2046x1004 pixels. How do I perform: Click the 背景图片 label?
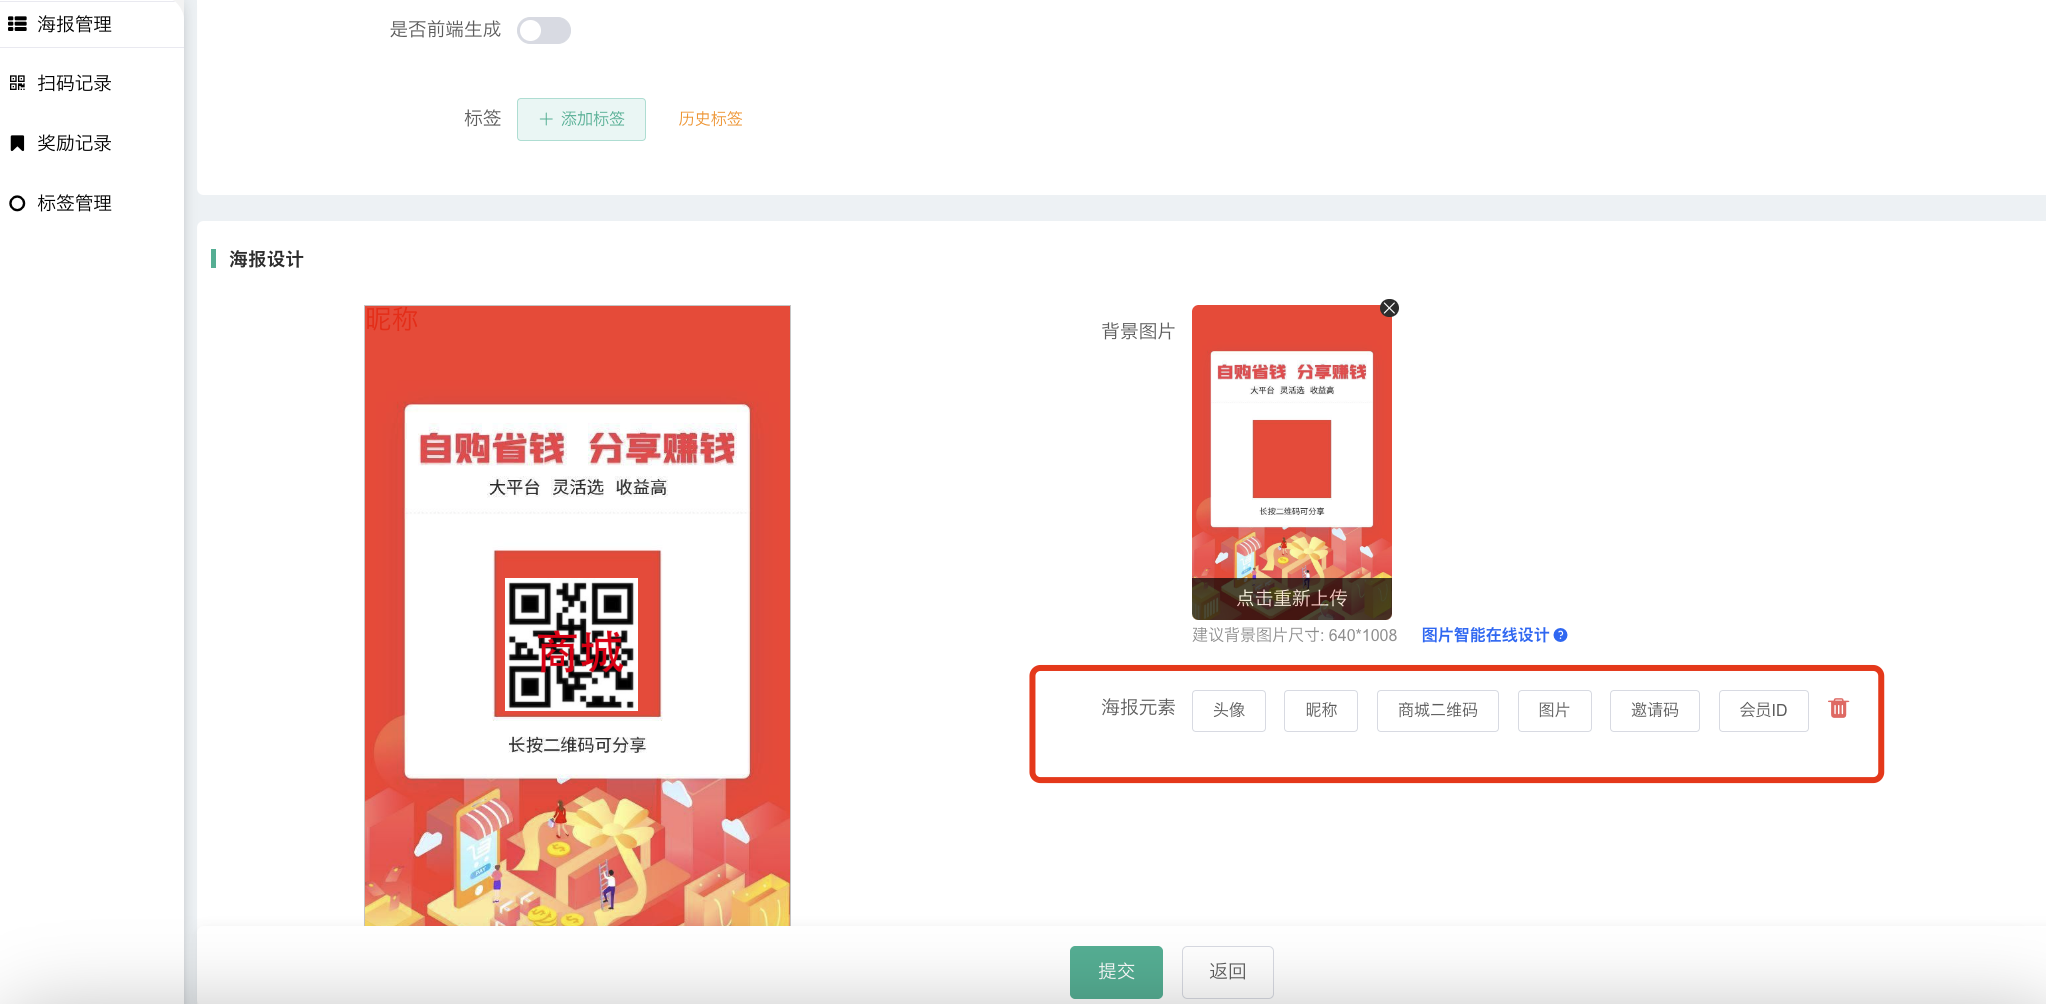[x=1138, y=331]
